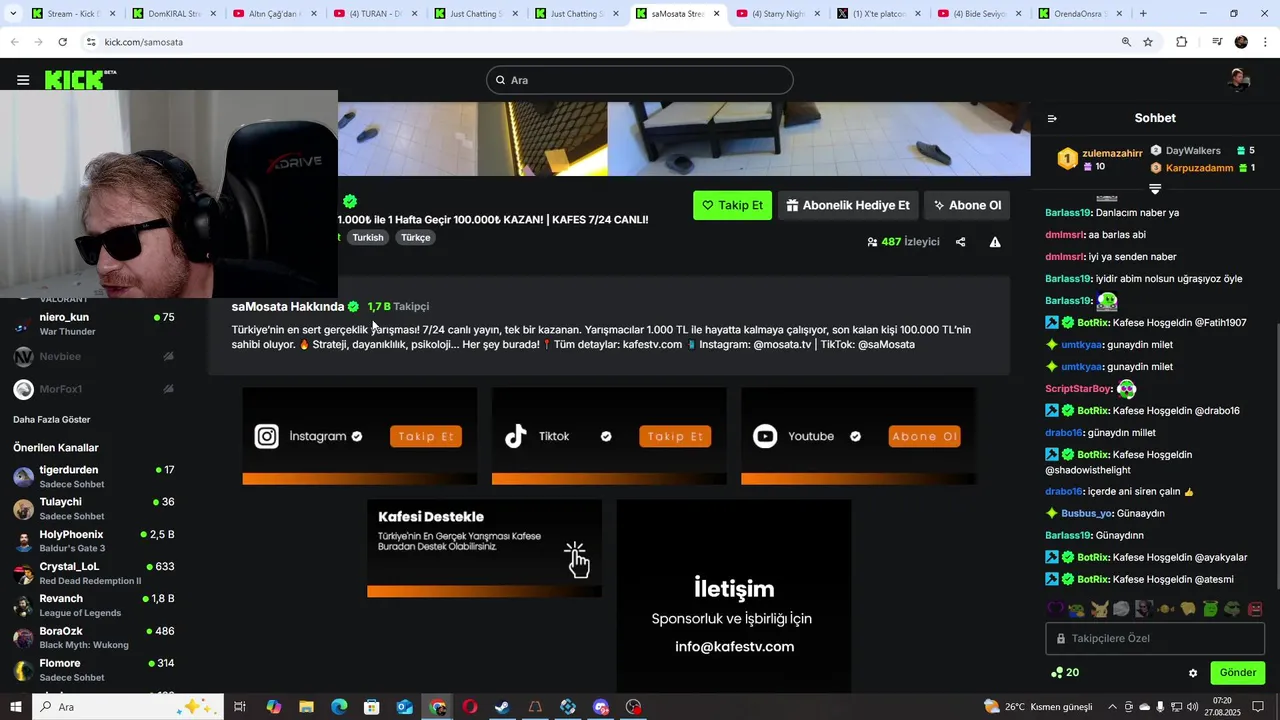
Task: Click the Turkish tag
Action: [368, 238]
